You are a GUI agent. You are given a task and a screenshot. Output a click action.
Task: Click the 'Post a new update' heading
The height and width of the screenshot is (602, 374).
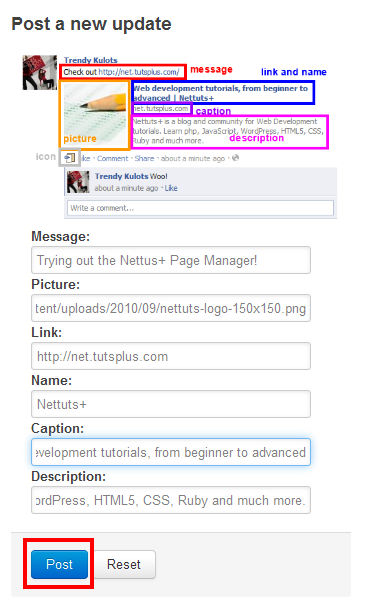91,24
